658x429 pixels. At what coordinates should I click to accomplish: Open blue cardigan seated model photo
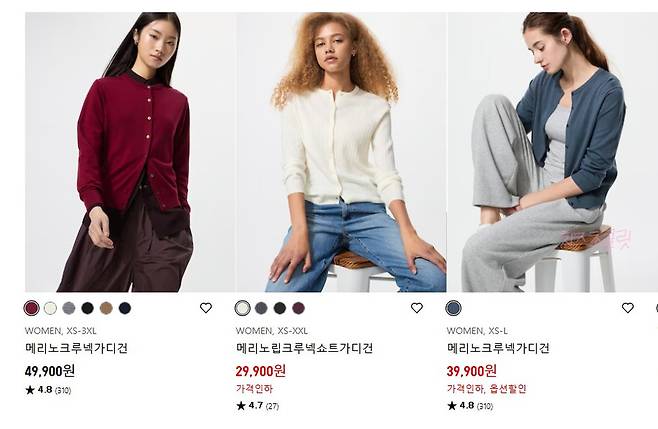[553, 152]
